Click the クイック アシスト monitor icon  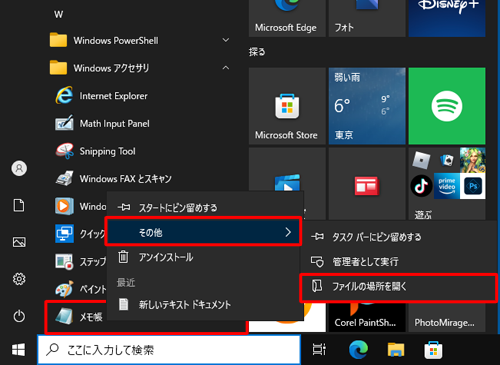pos(64,234)
